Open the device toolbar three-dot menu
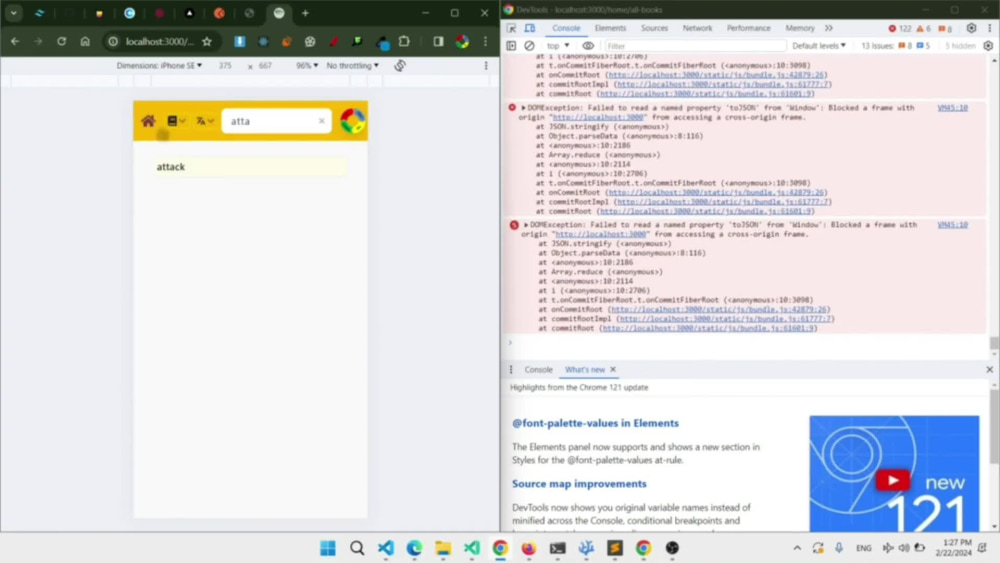 pos(486,66)
